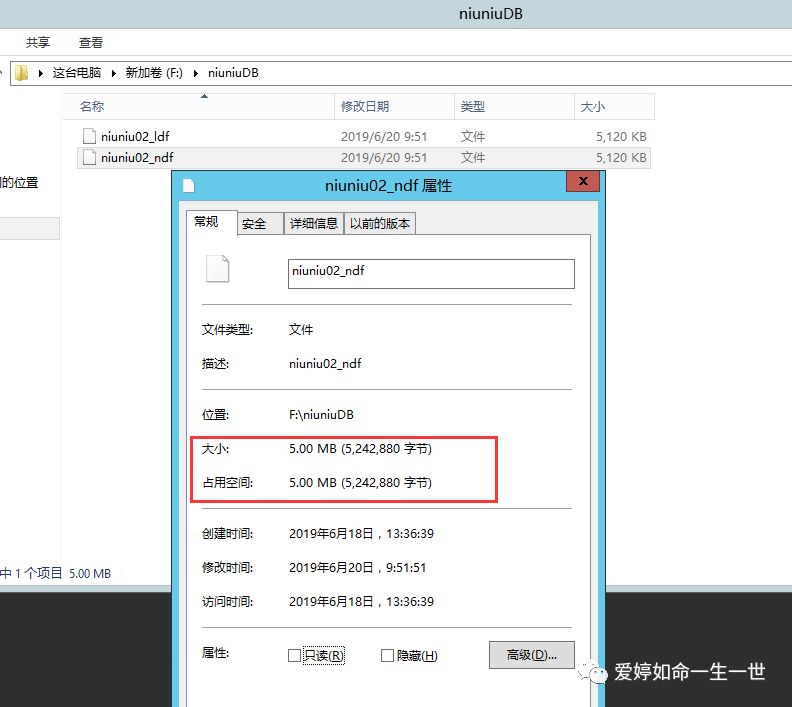Screen dimensions: 792x707
Task: Select the 常规 tab
Action: coord(212,222)
